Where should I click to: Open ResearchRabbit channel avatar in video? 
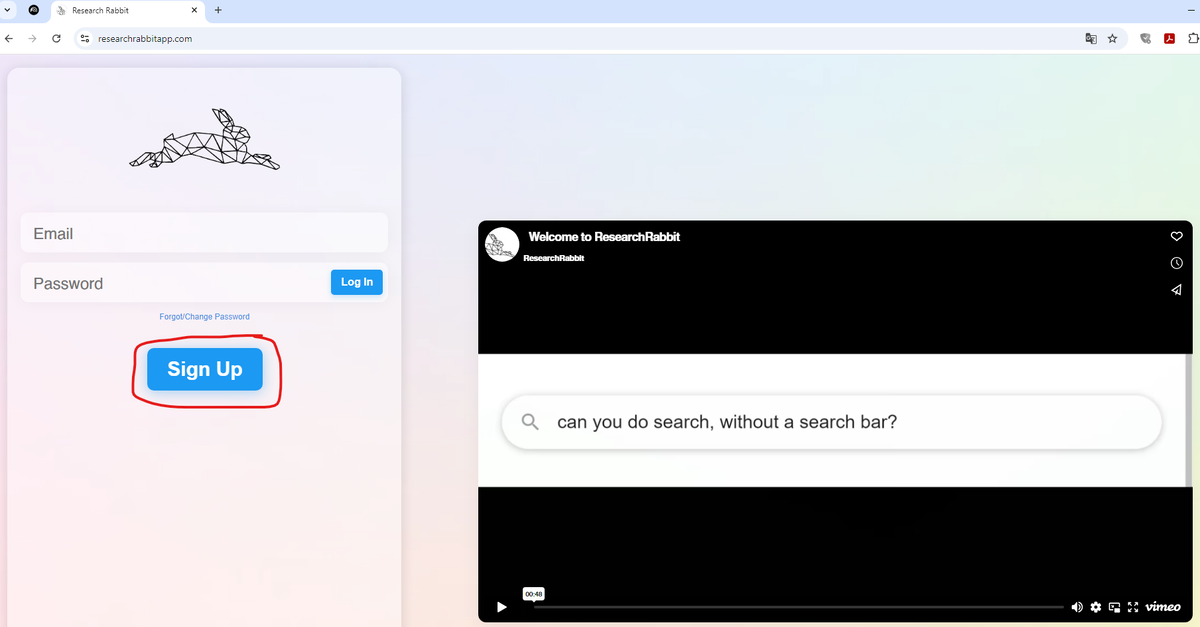point(502,245)
